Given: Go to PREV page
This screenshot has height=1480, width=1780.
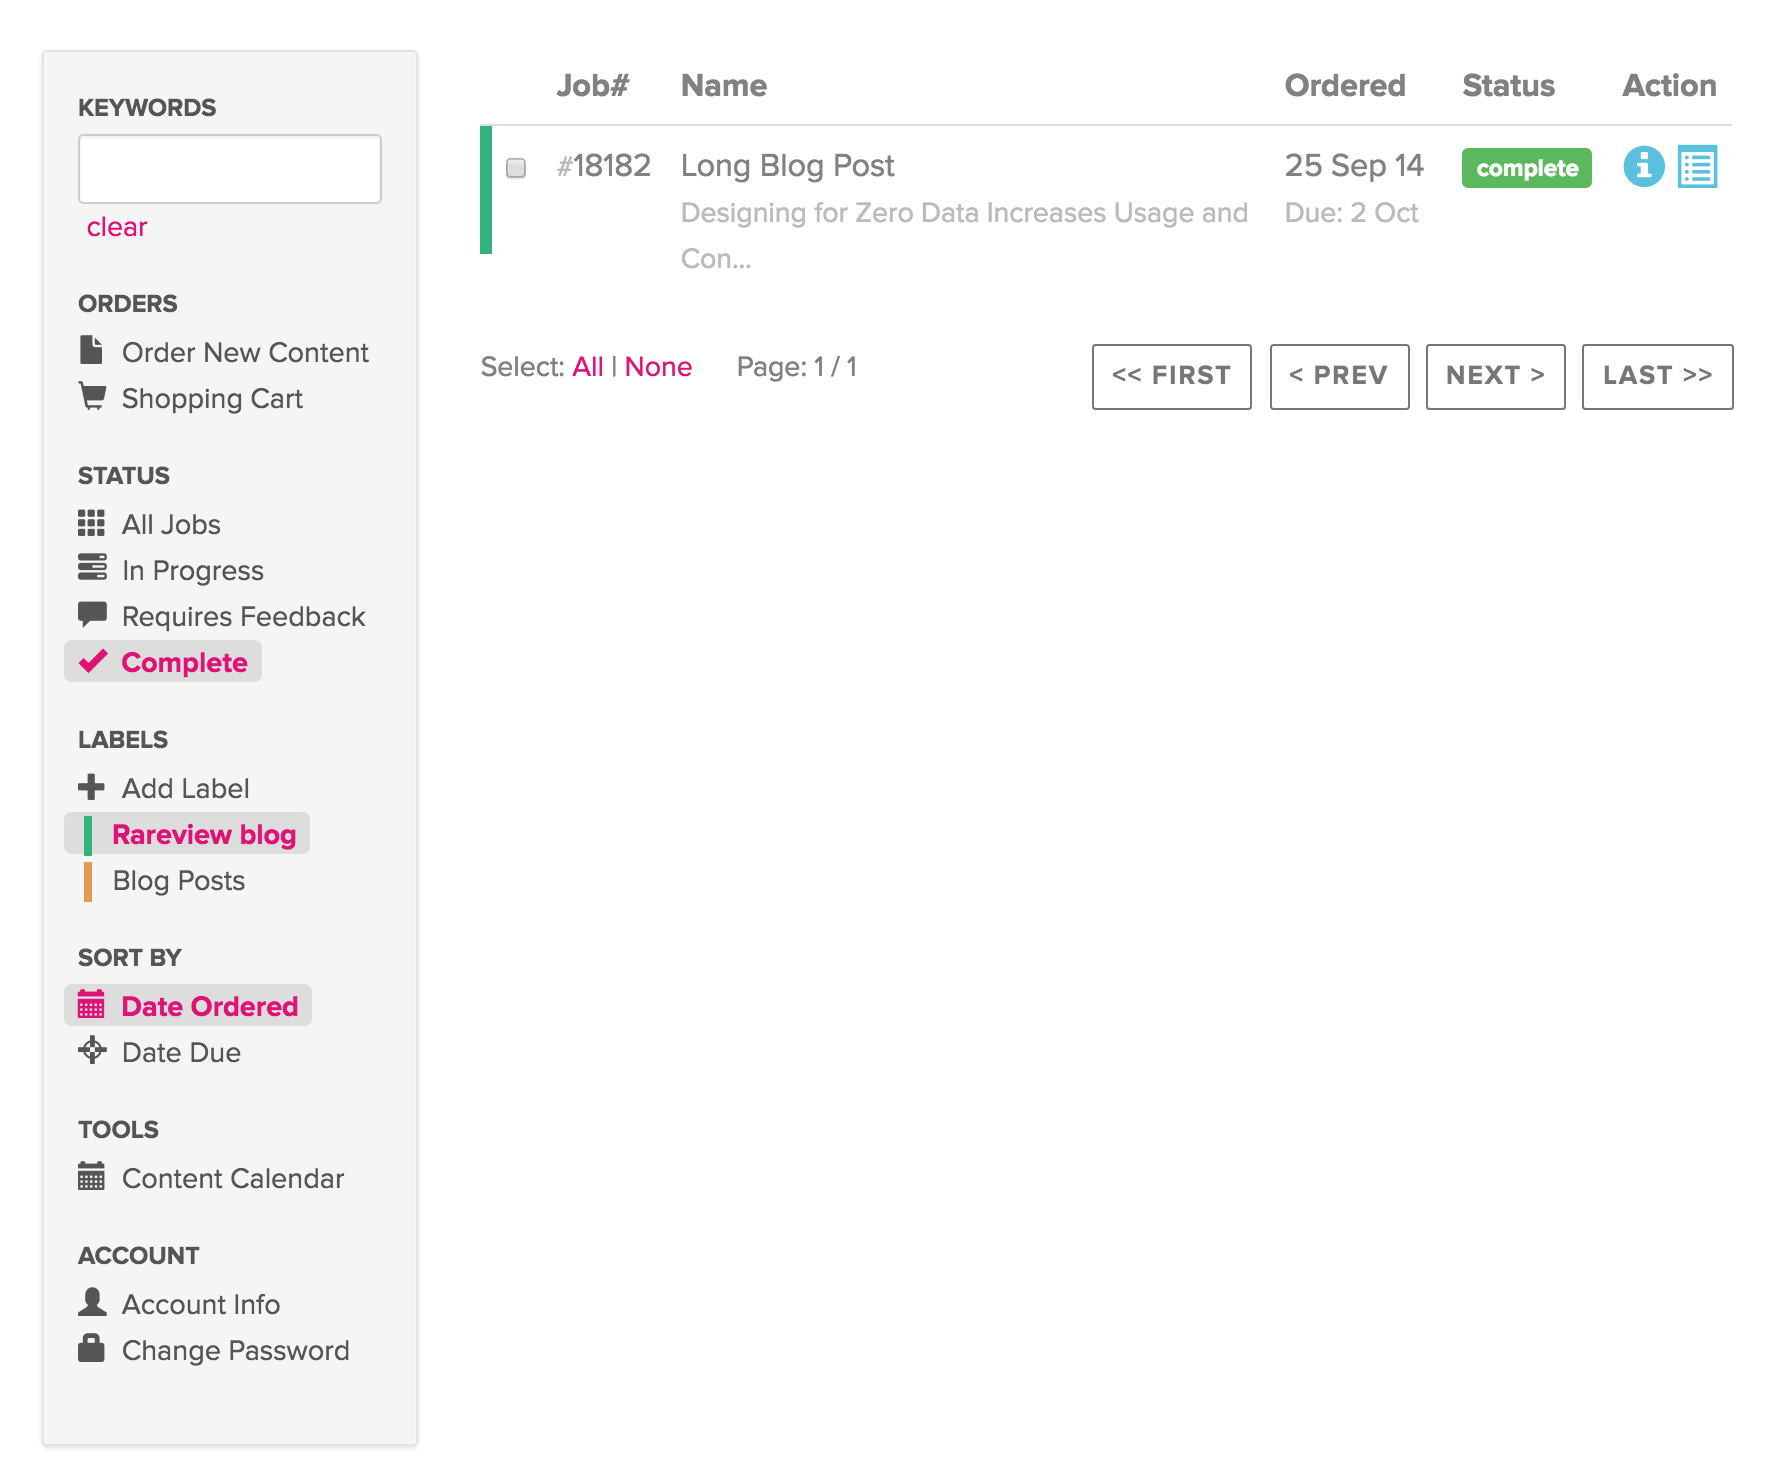Looking at the screenshot, I should point(1340,376).
